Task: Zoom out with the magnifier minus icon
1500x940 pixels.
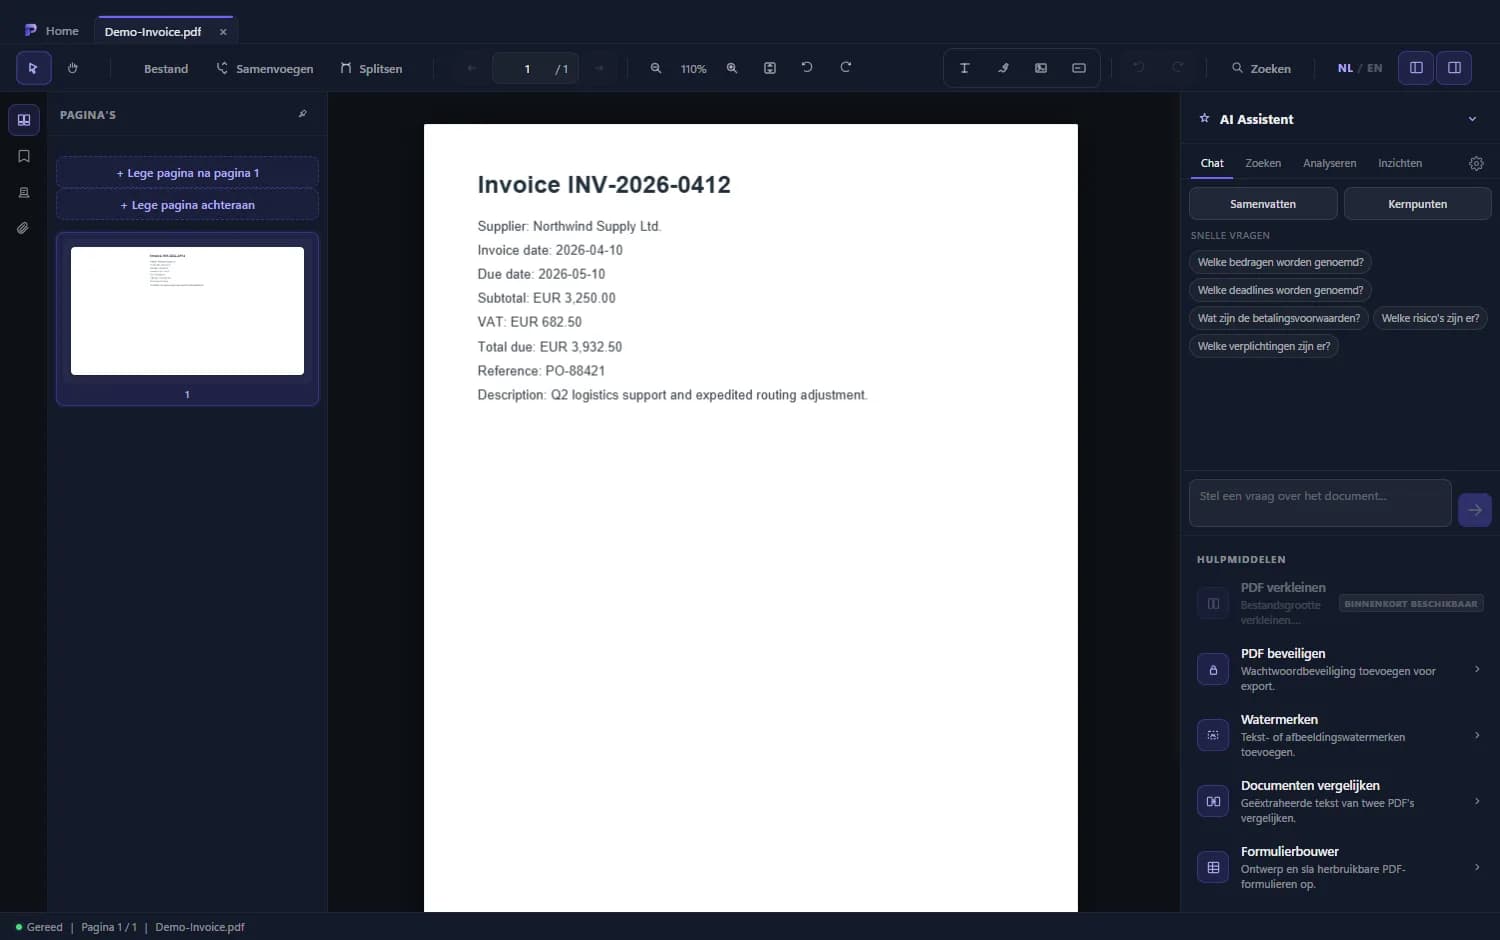Action: coord(656,68)
